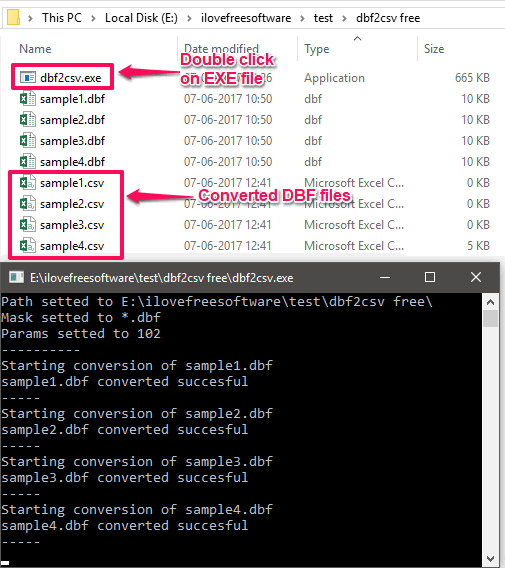Click 'Params setted to 102' console line
Viewport: 505px width, 568px height.
[81, 334]
